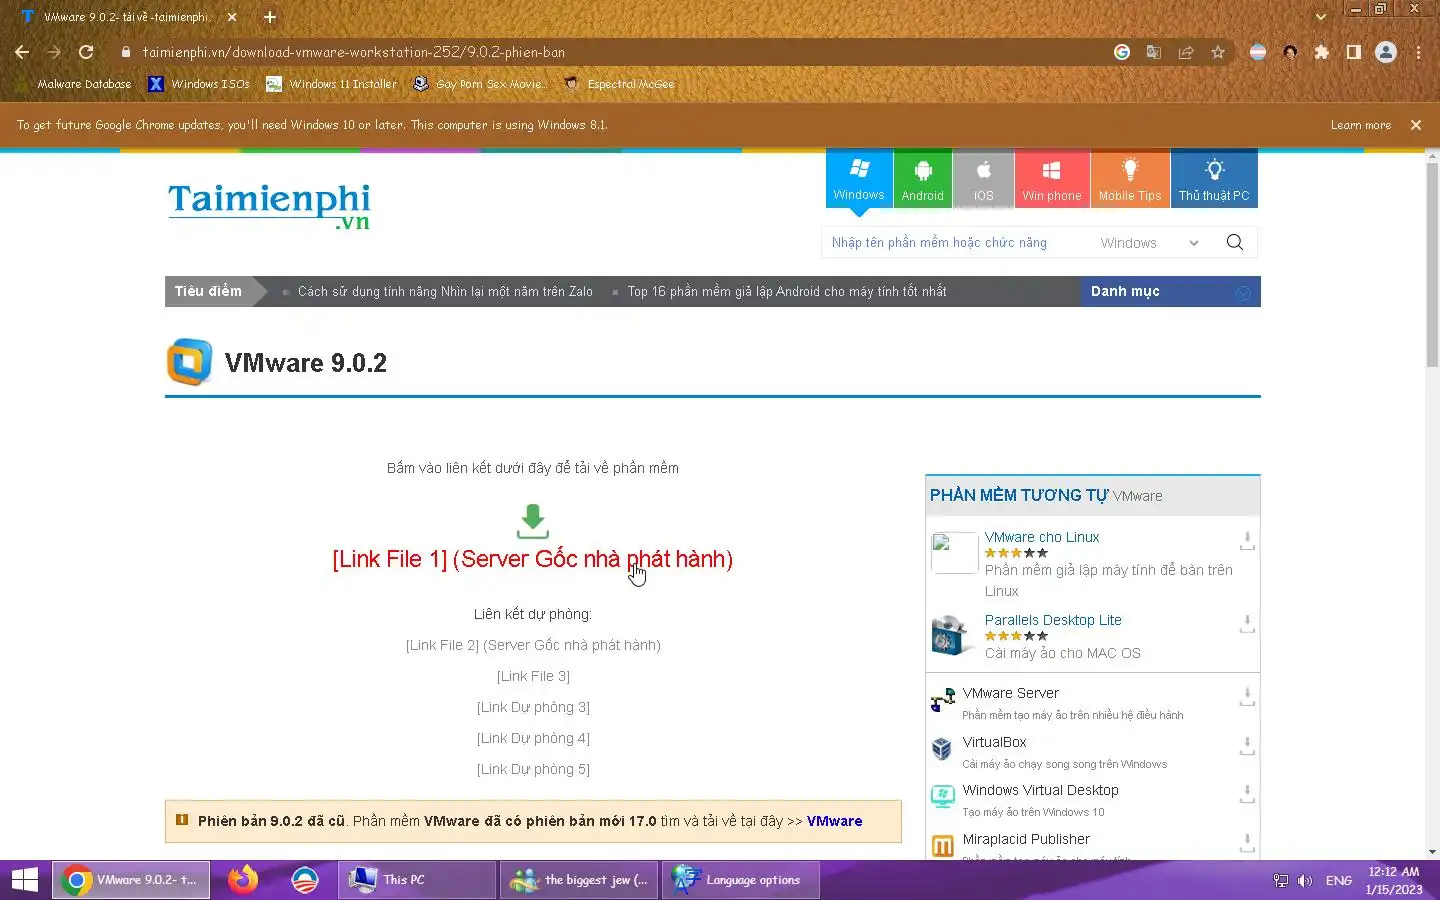Click the Link Dự phòng 3 link
The width and height of the screenshot is (1440, 900).
click(x=533, y=707)
